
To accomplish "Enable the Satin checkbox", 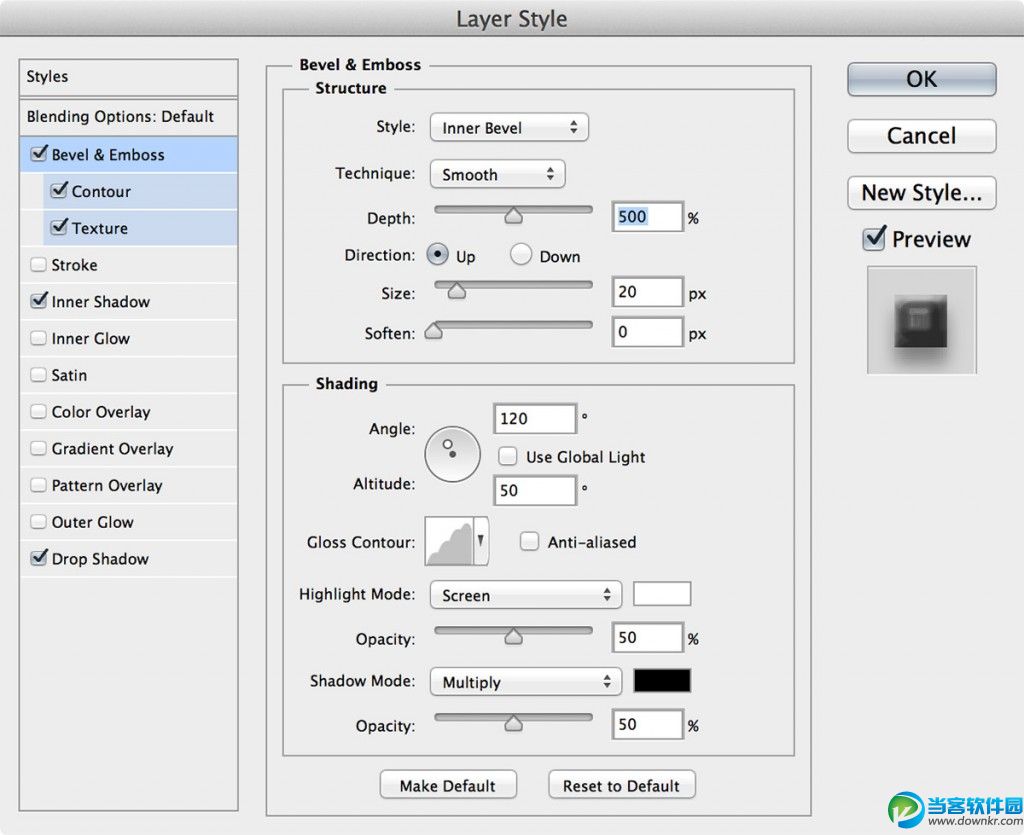I will tap(39, 374).
